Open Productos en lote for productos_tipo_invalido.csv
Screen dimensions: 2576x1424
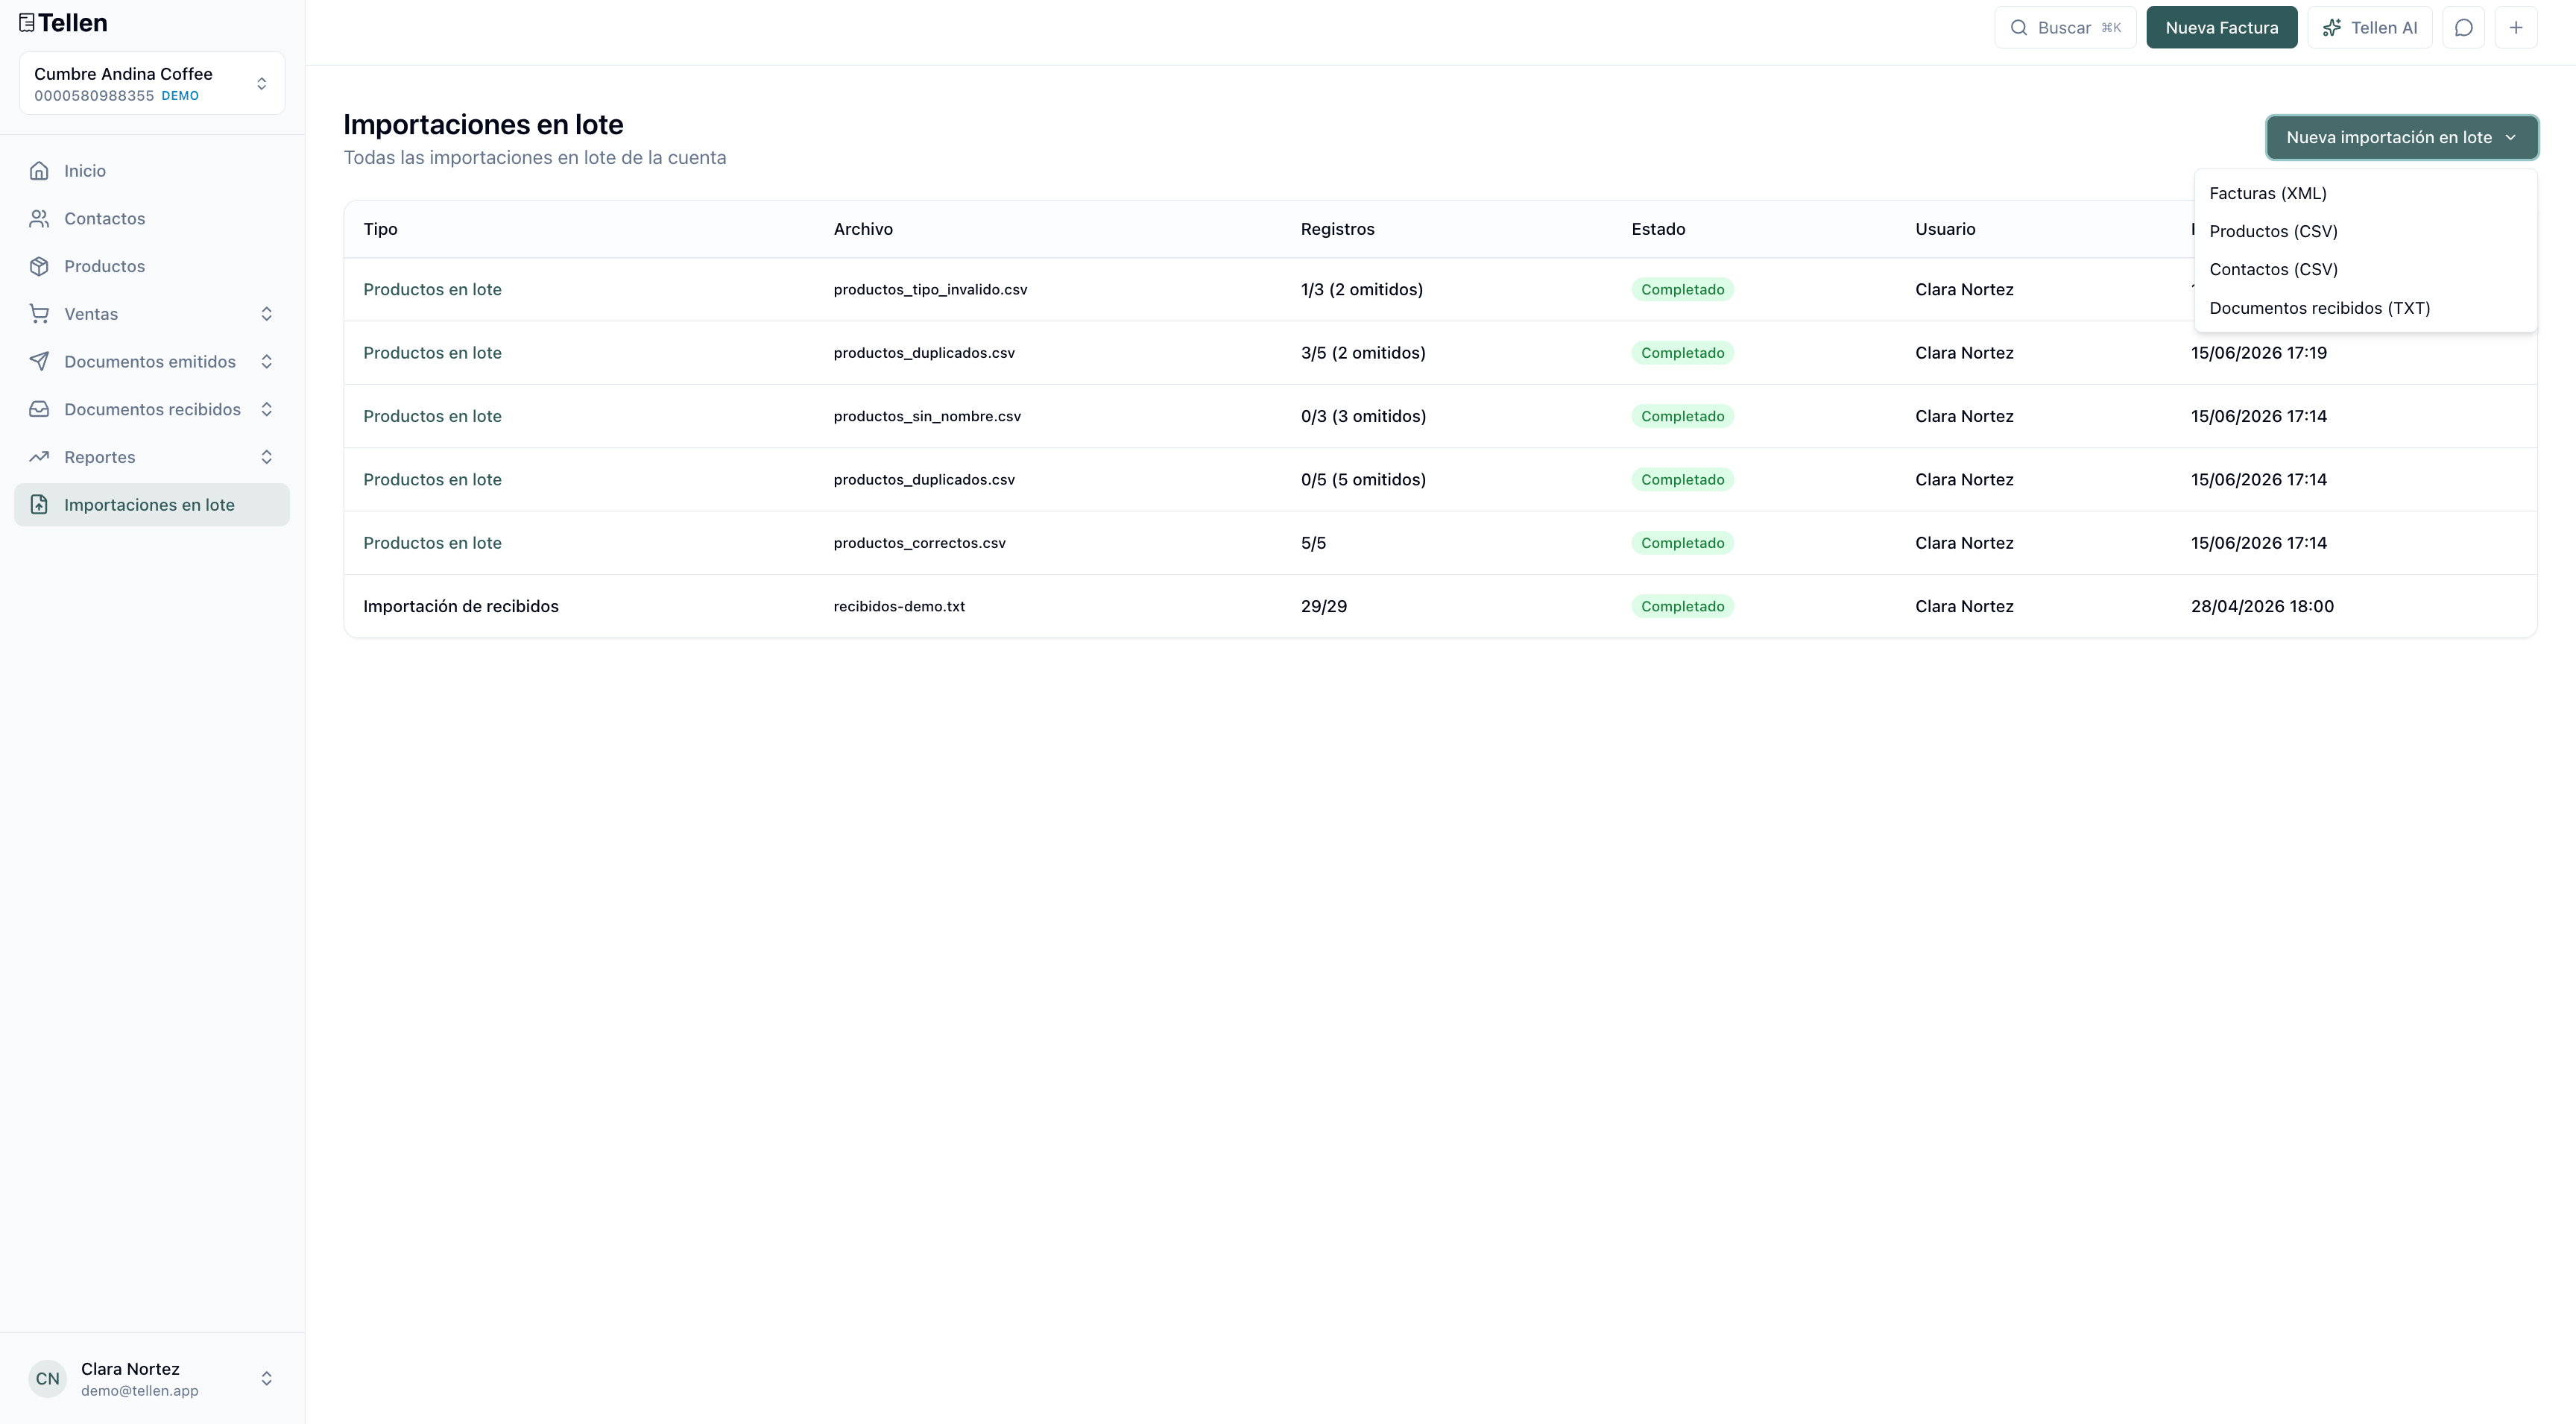pos(432,290)
